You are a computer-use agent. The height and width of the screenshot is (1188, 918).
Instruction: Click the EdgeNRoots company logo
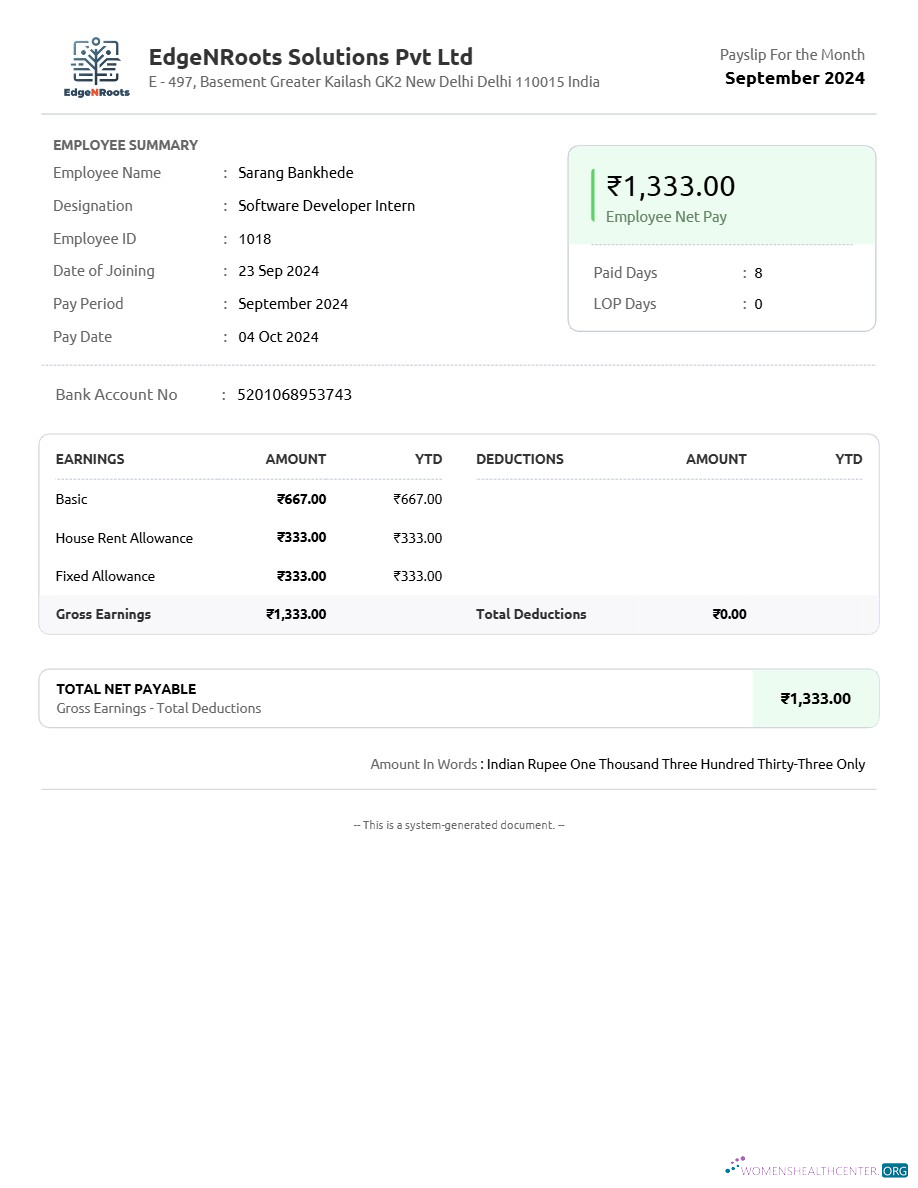(x=96, y=64)
